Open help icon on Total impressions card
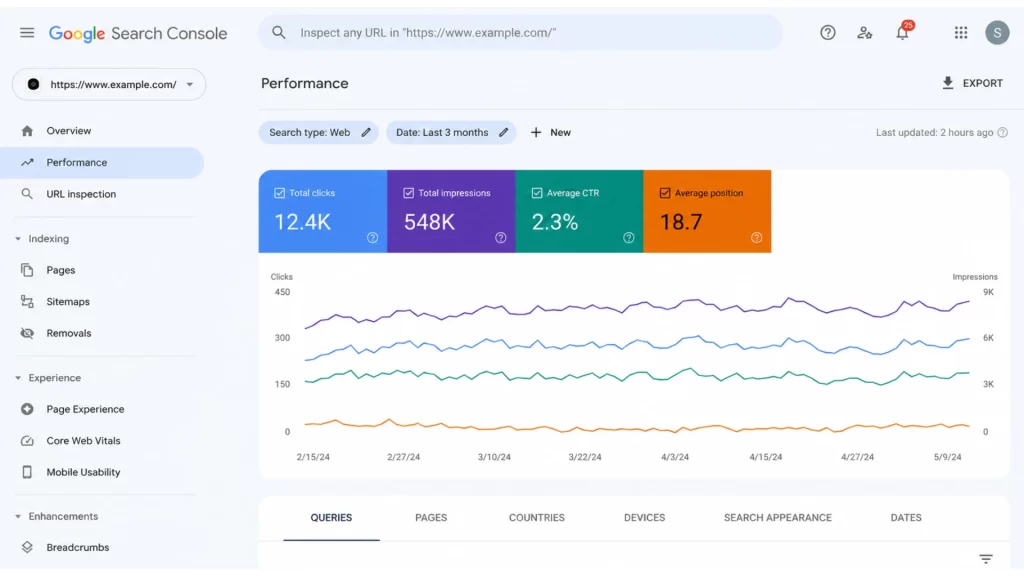Viewport: 1024px width, 576px height. pyautogui.click(x=500, y=238)
